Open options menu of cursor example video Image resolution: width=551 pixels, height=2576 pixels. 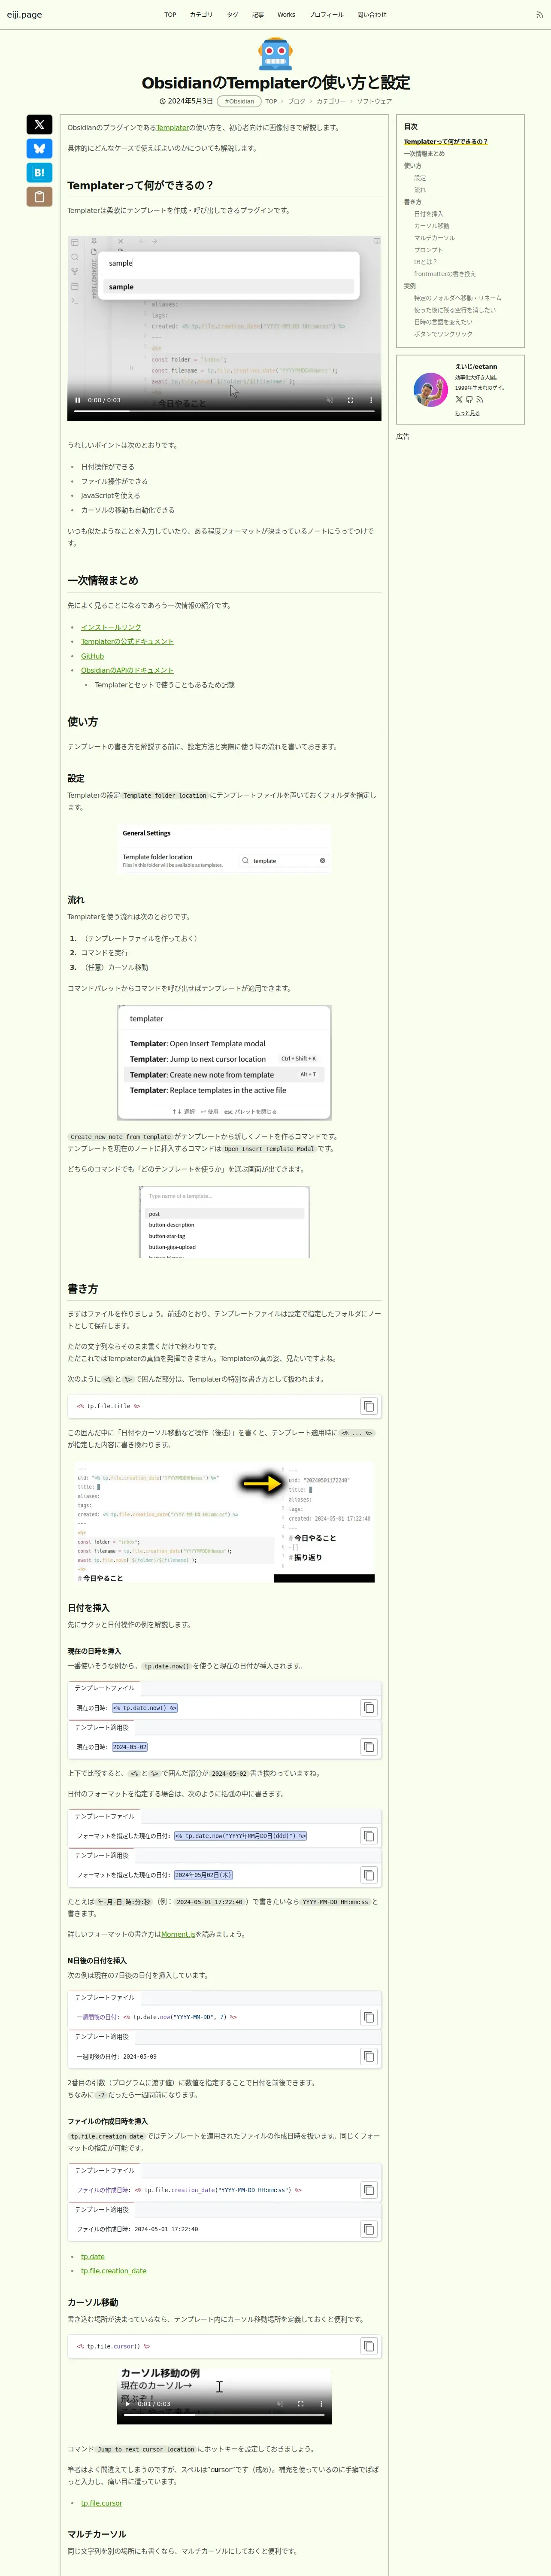pos(321,2403)
